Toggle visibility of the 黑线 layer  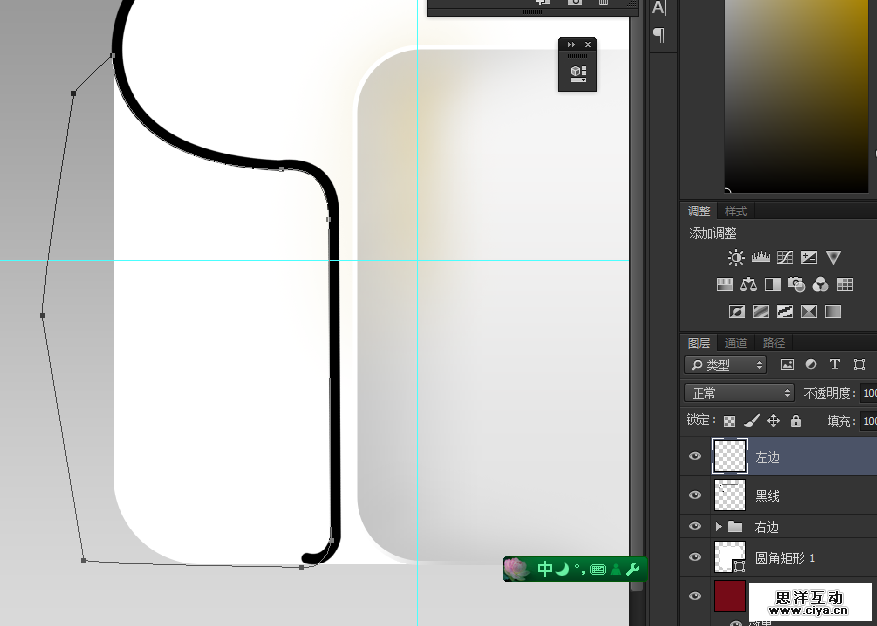[x=695, y=495]
